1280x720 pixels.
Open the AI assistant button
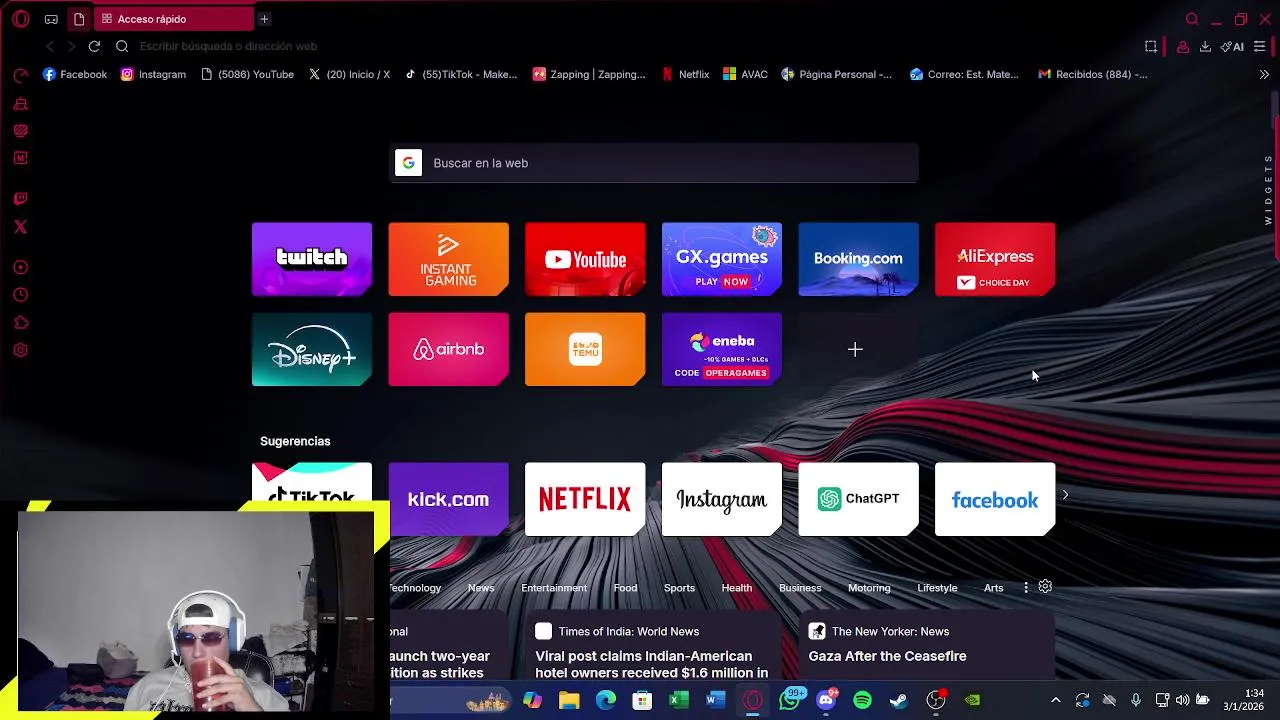pos(1232,46)
